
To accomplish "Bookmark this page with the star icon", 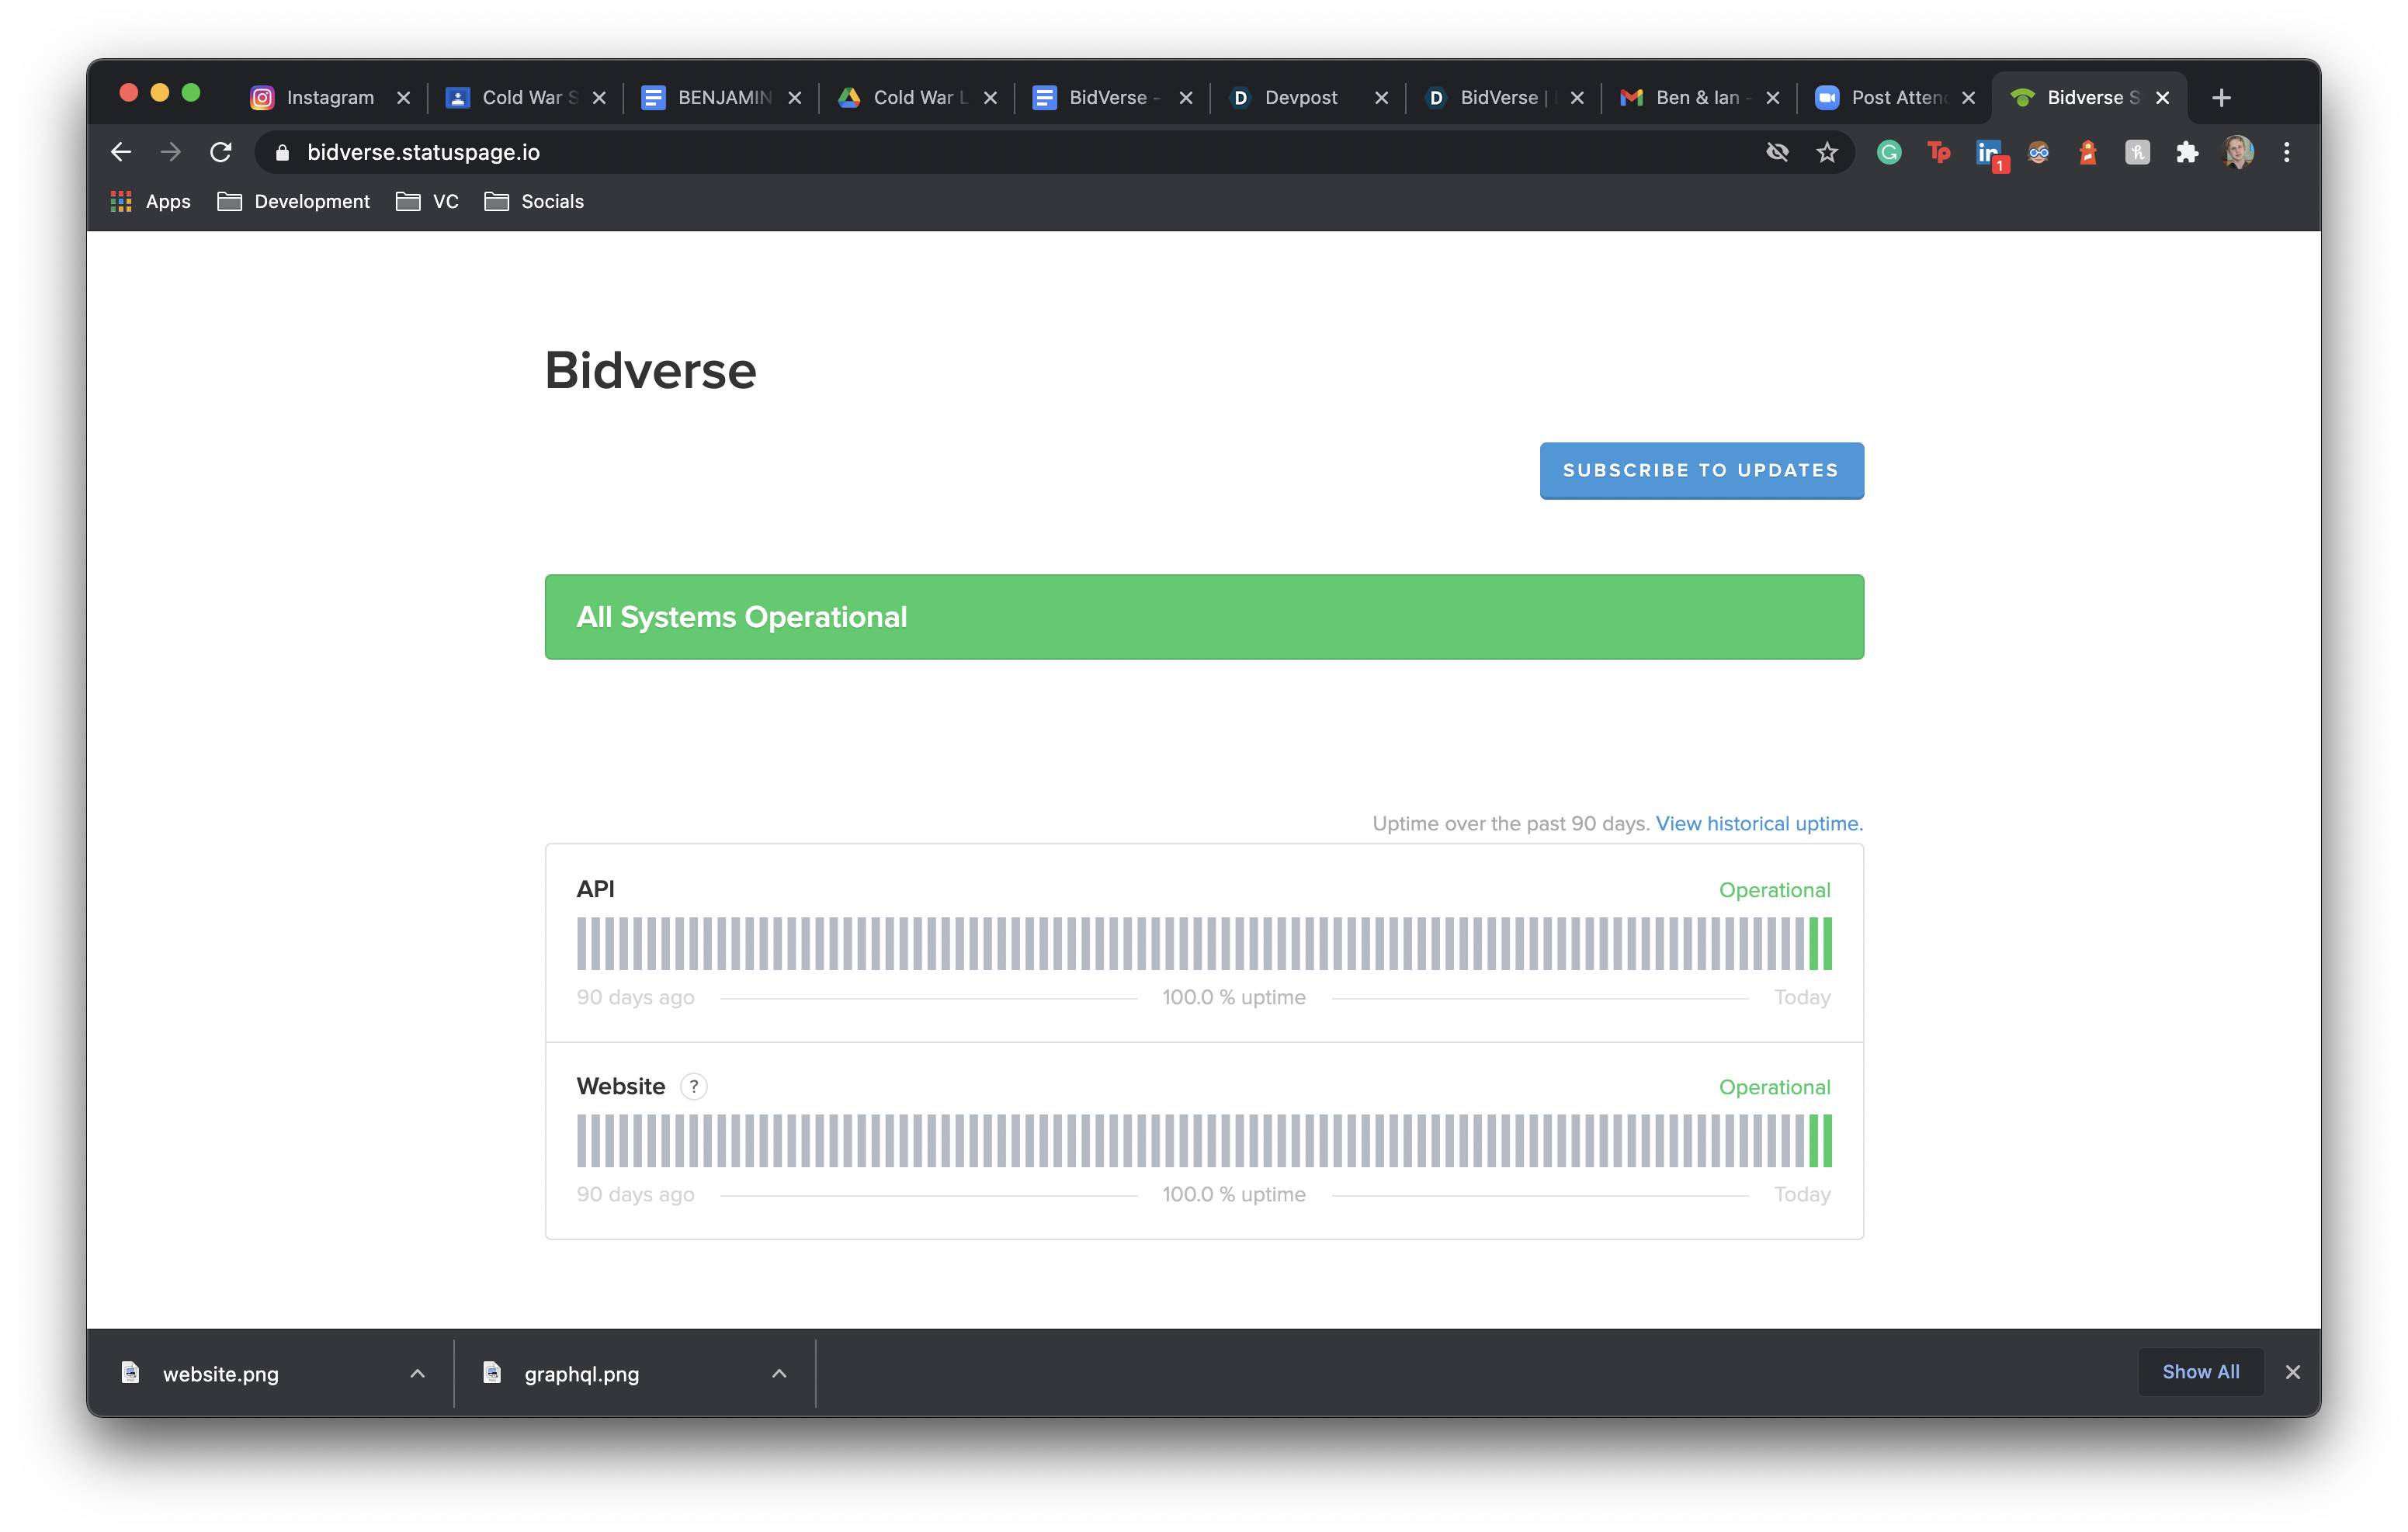I will 1827,152.
